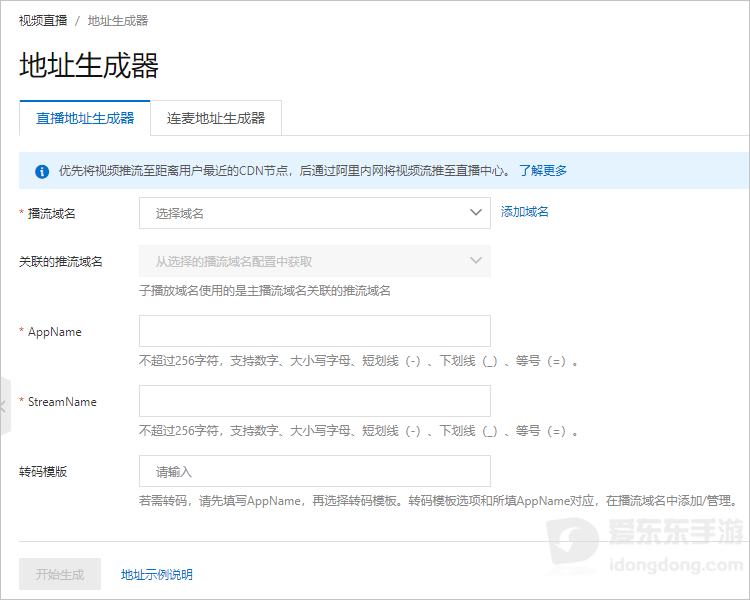Go to 视频直播 breadcrumb
This screenshot has width=750, height=600.
click(x=43, y=21)
